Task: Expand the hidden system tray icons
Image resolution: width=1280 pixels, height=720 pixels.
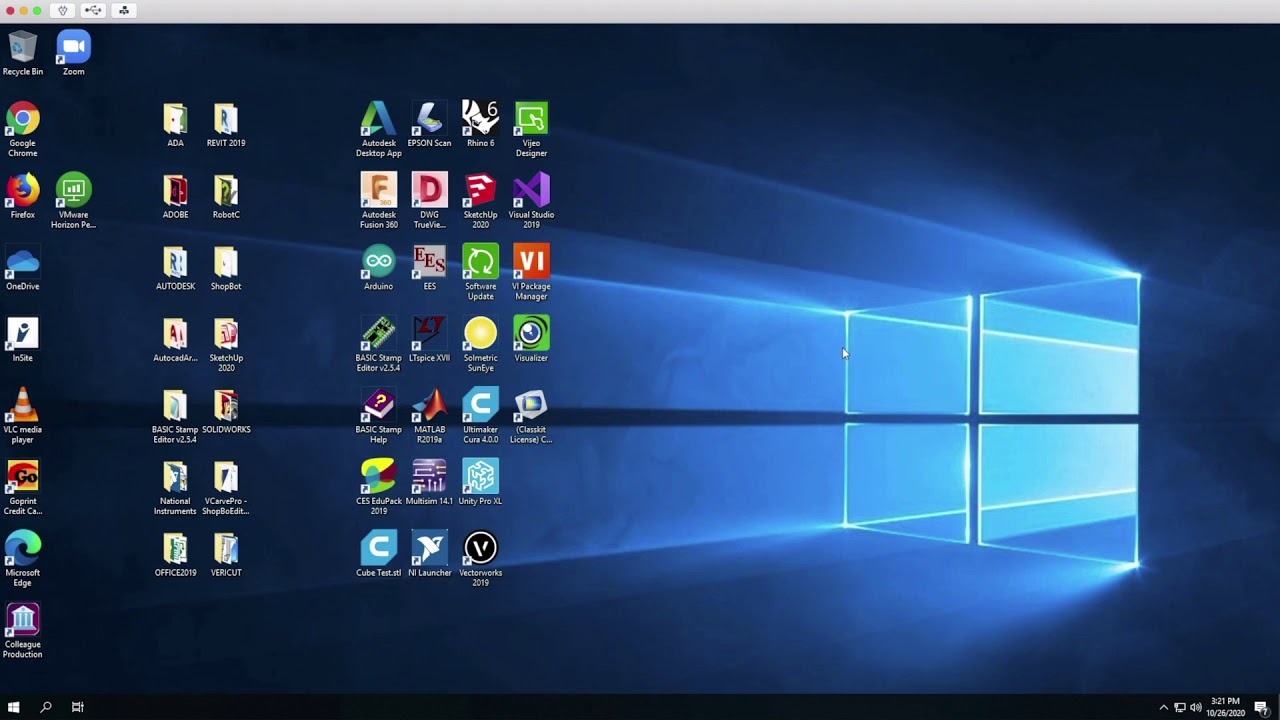Action: point(1163,707)
